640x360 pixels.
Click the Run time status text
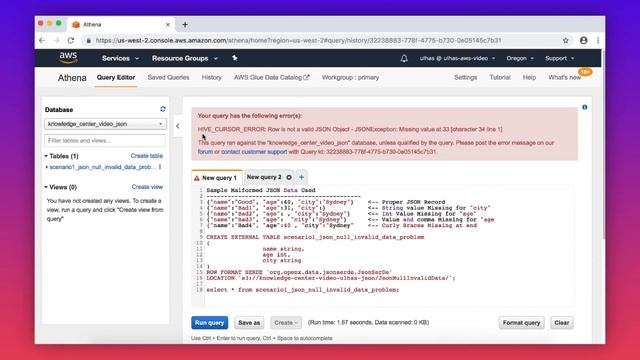(368, 322)
